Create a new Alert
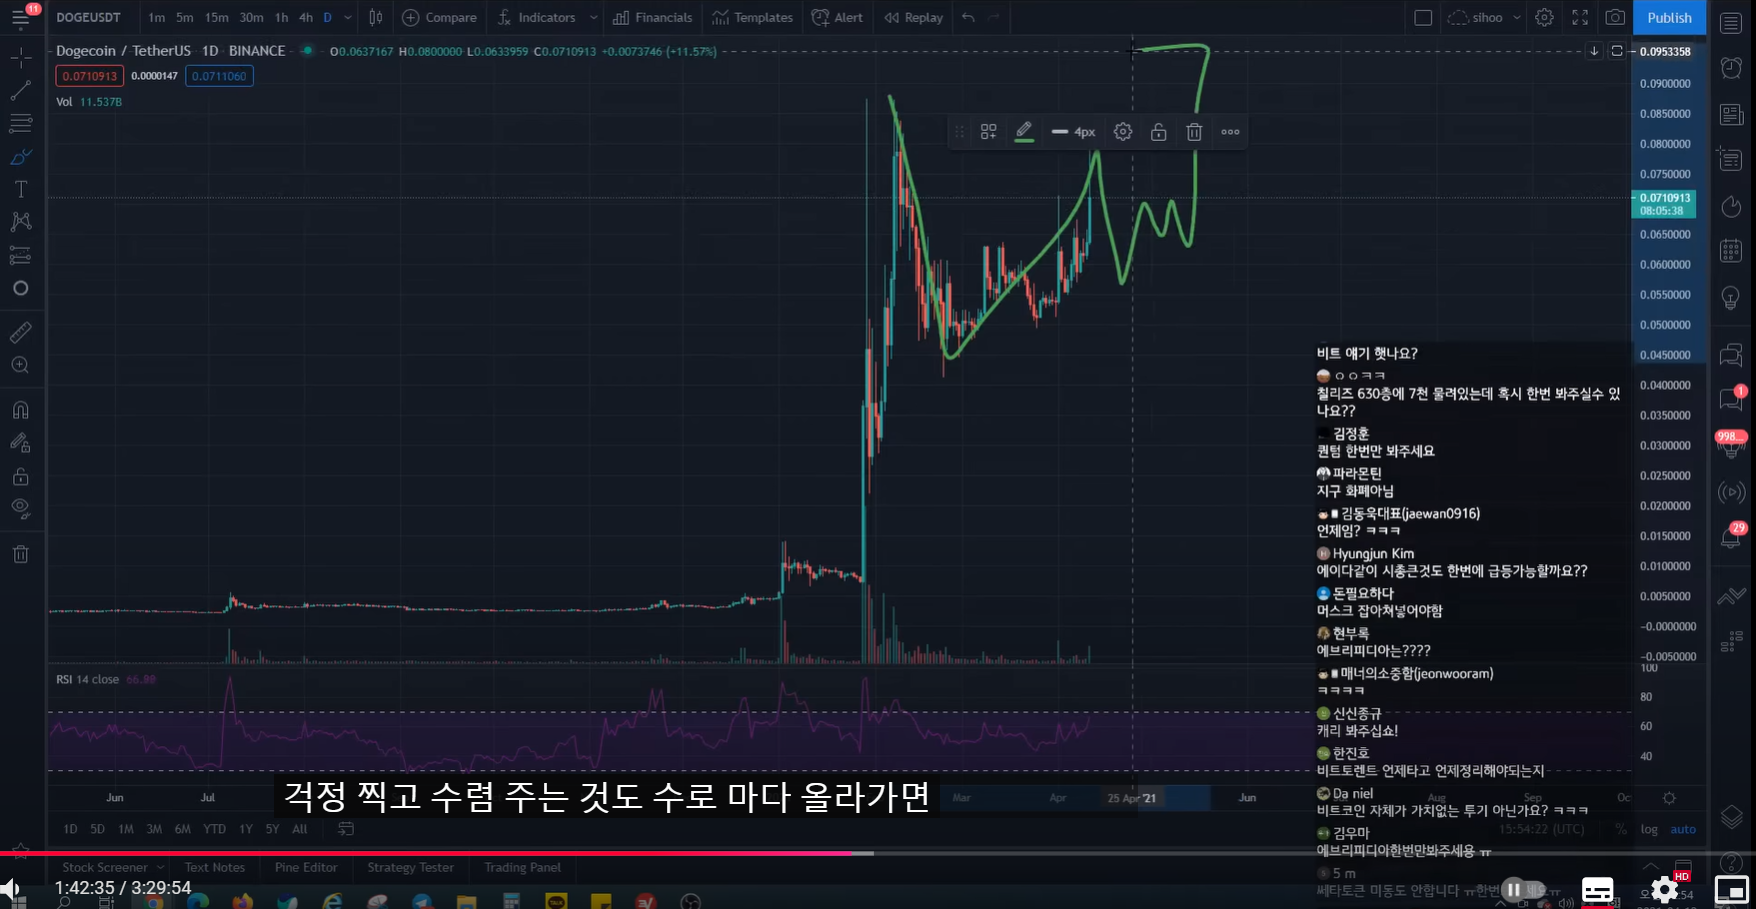This screenshot has height=909, width=1756. click(838, 17)
